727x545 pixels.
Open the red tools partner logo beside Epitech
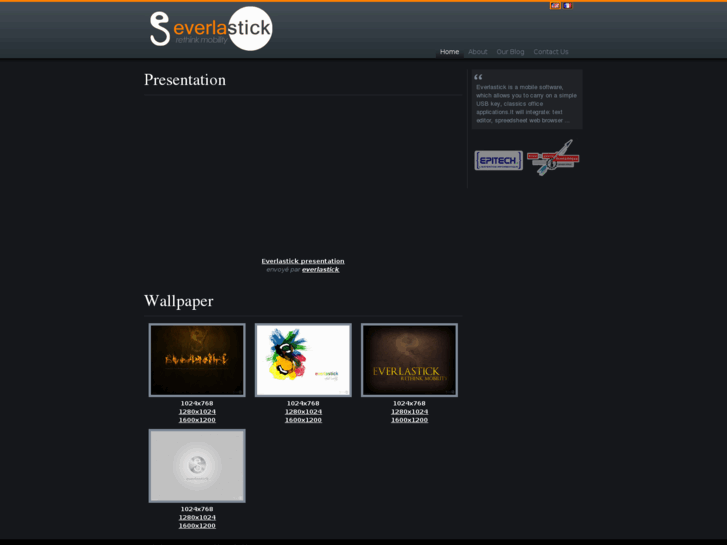point(553,158)
